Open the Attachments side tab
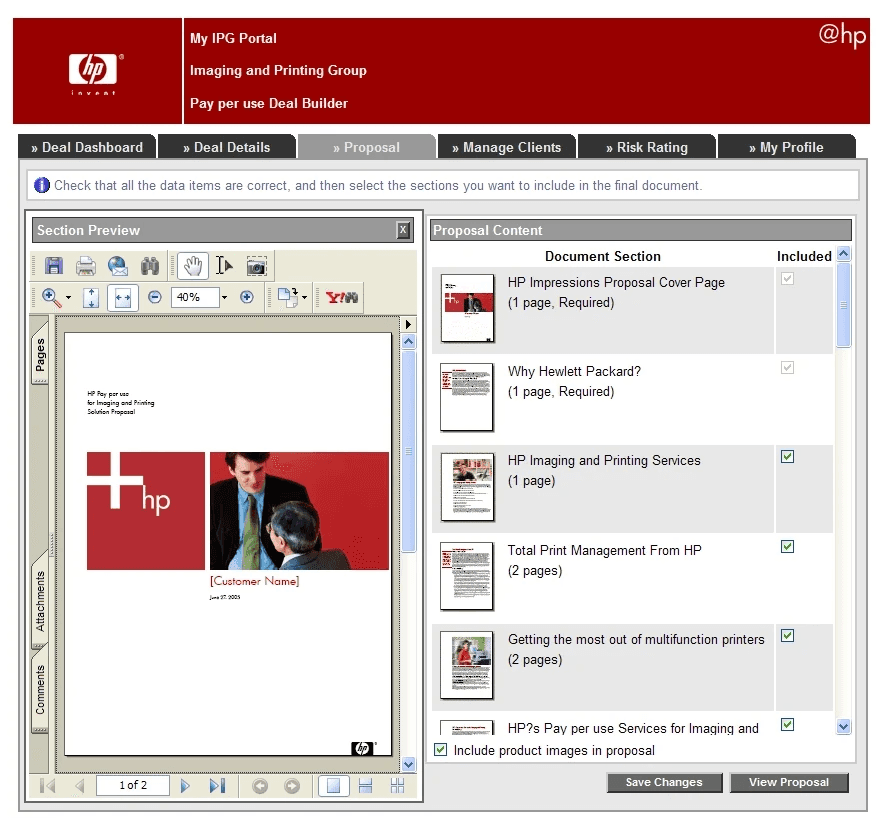Viewport: 880px width, 818px height. click(x=40, y=600)
